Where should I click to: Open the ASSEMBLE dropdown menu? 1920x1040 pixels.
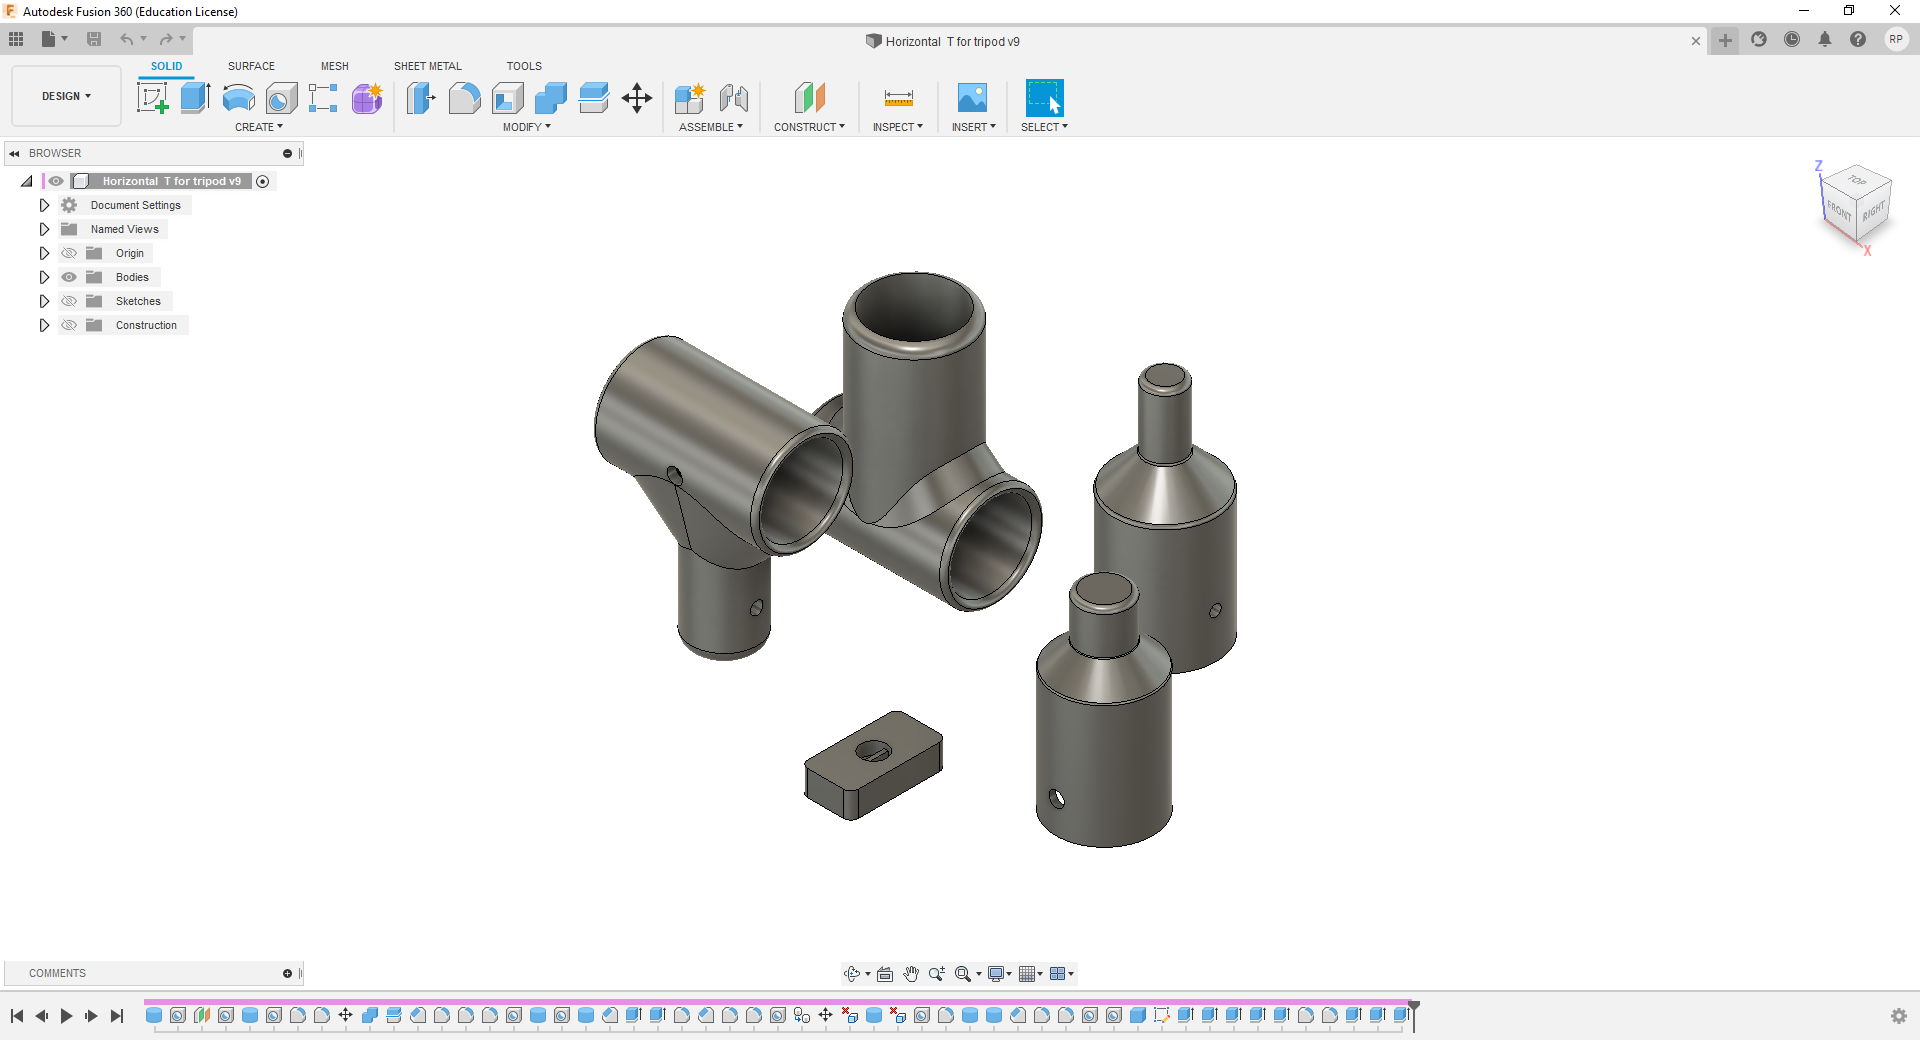tap(711, 127)
